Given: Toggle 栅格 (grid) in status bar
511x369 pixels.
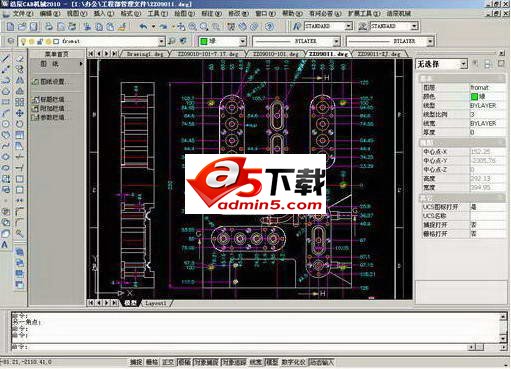Looking at the screenshot, I should click(152, 362).
